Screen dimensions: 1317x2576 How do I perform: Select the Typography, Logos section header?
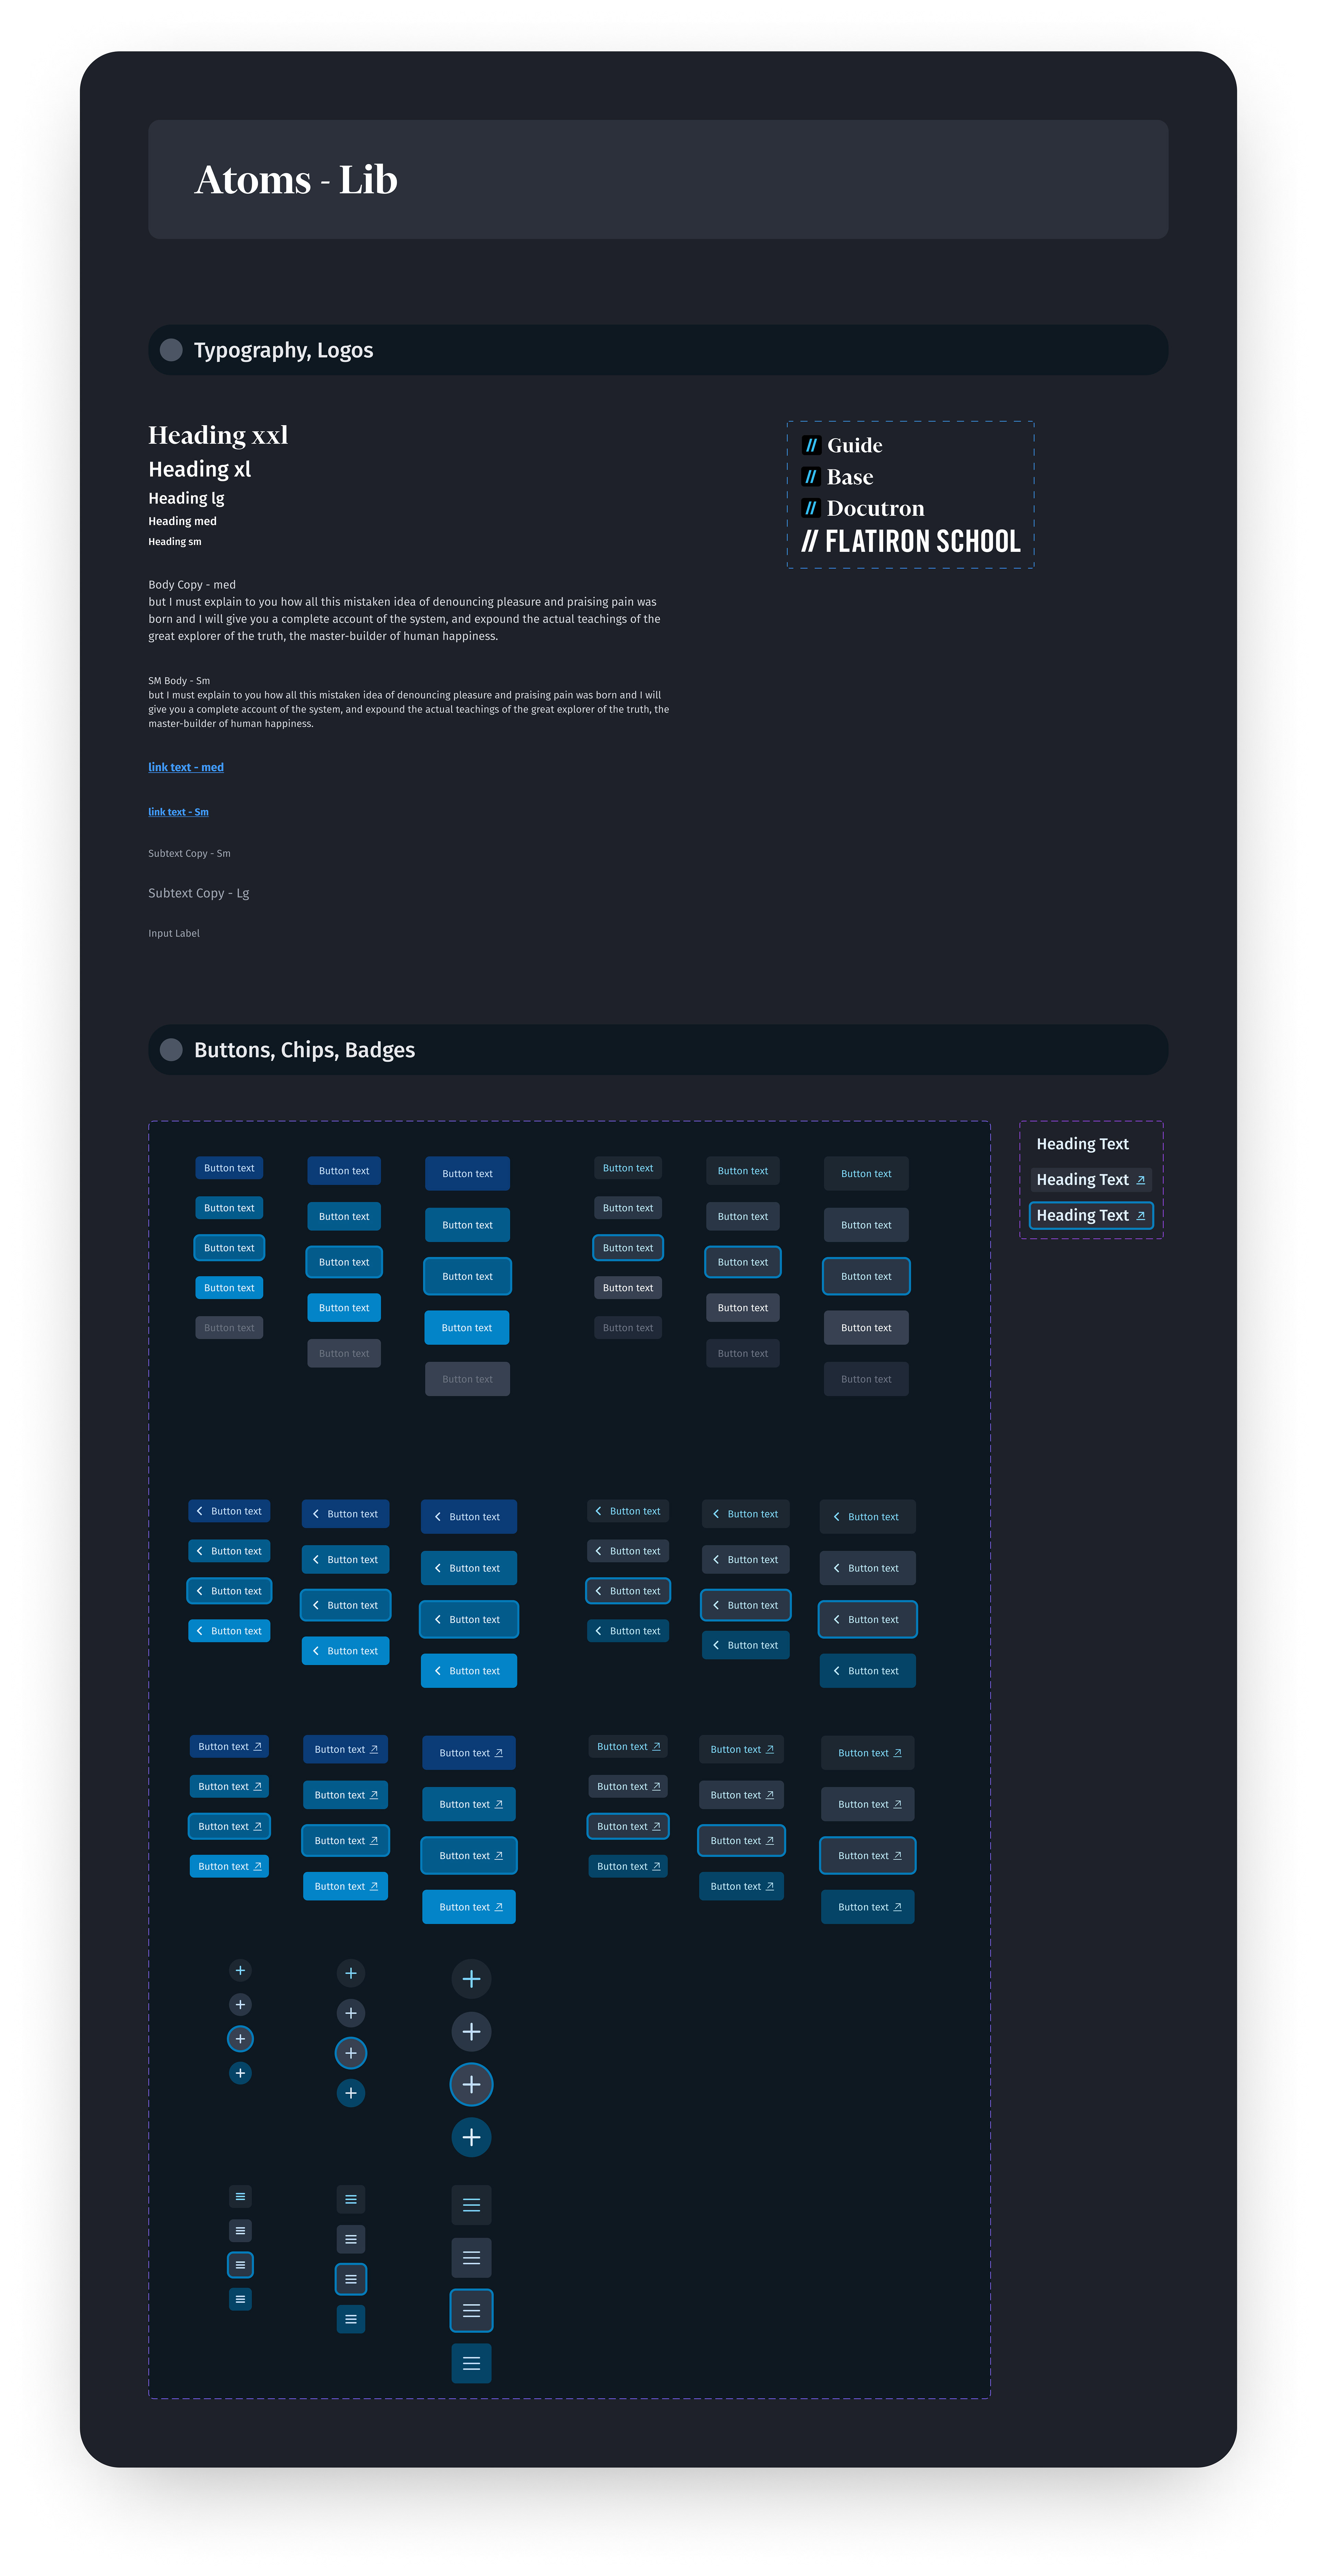click(658, 350)
